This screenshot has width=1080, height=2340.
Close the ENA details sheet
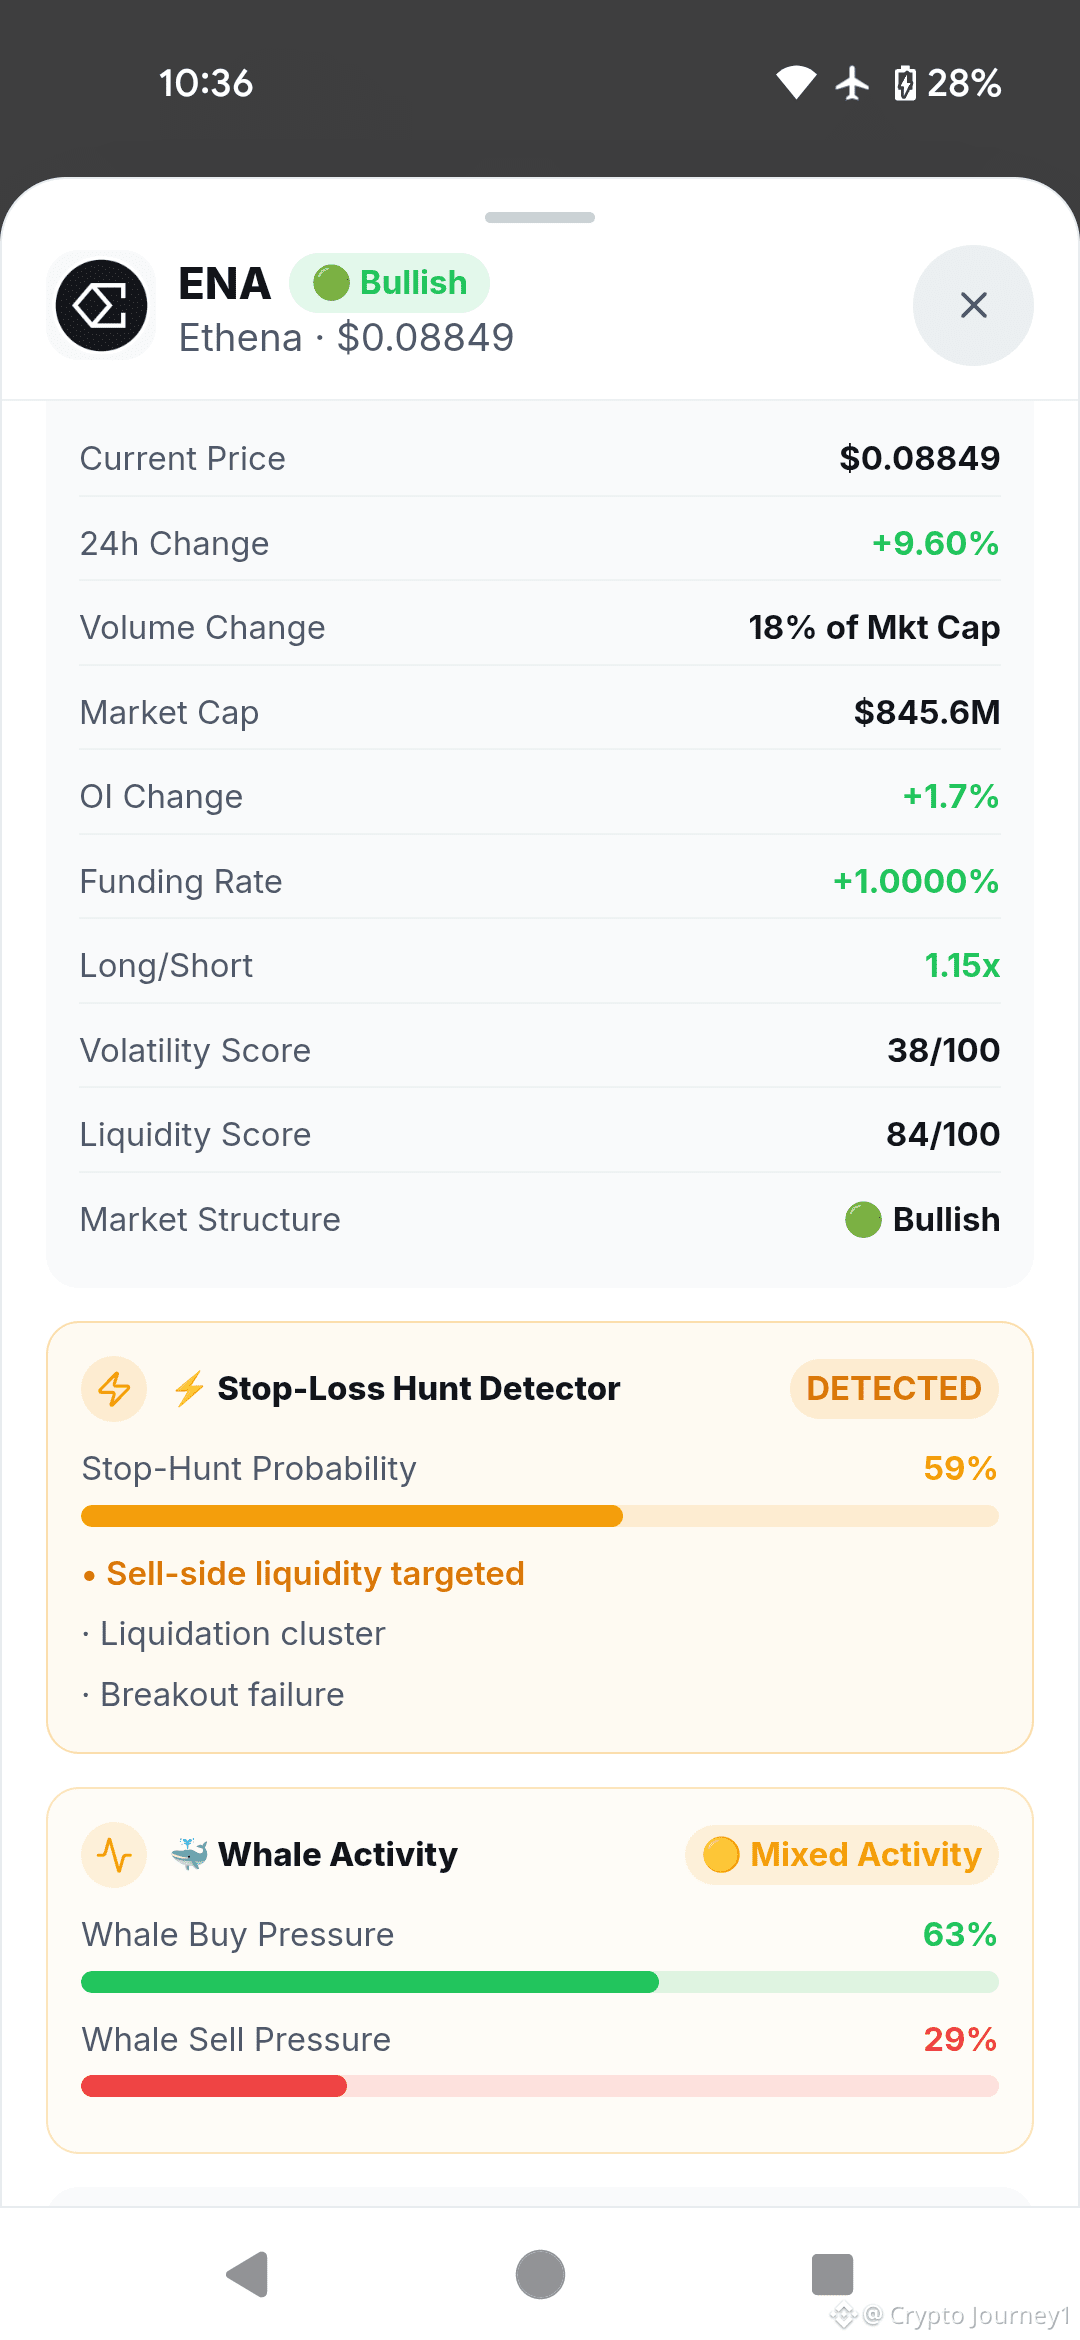point(973,305)
